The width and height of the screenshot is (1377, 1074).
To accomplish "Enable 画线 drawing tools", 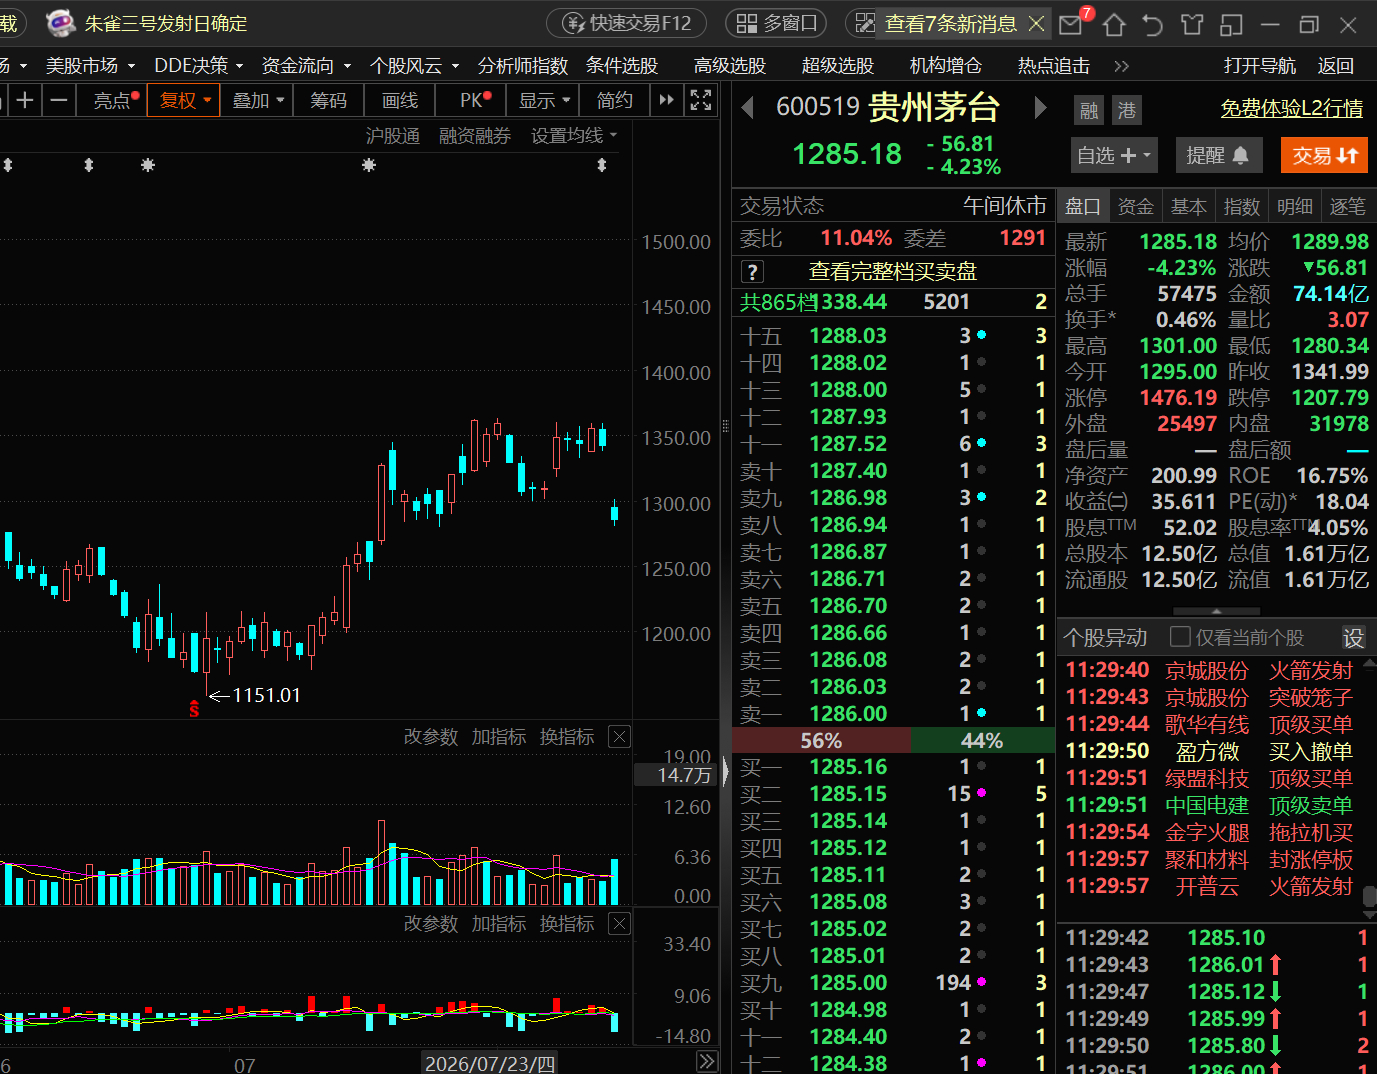I will pyautogui.click(x=400, y=100).
